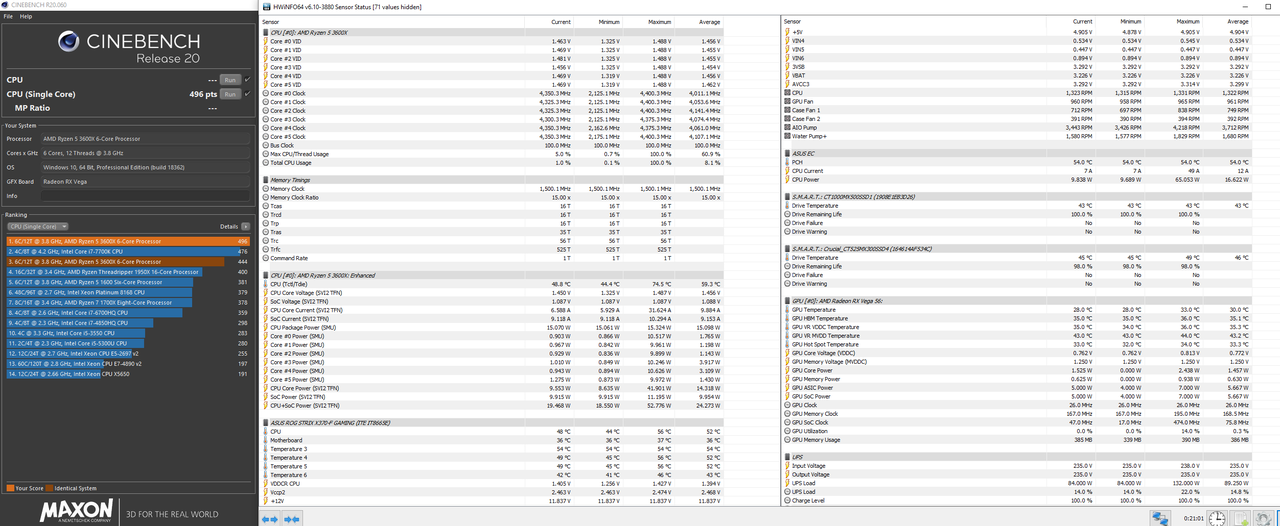
Task: Run the CPU multi-core benchmark
Action: [x=229, y=79]
